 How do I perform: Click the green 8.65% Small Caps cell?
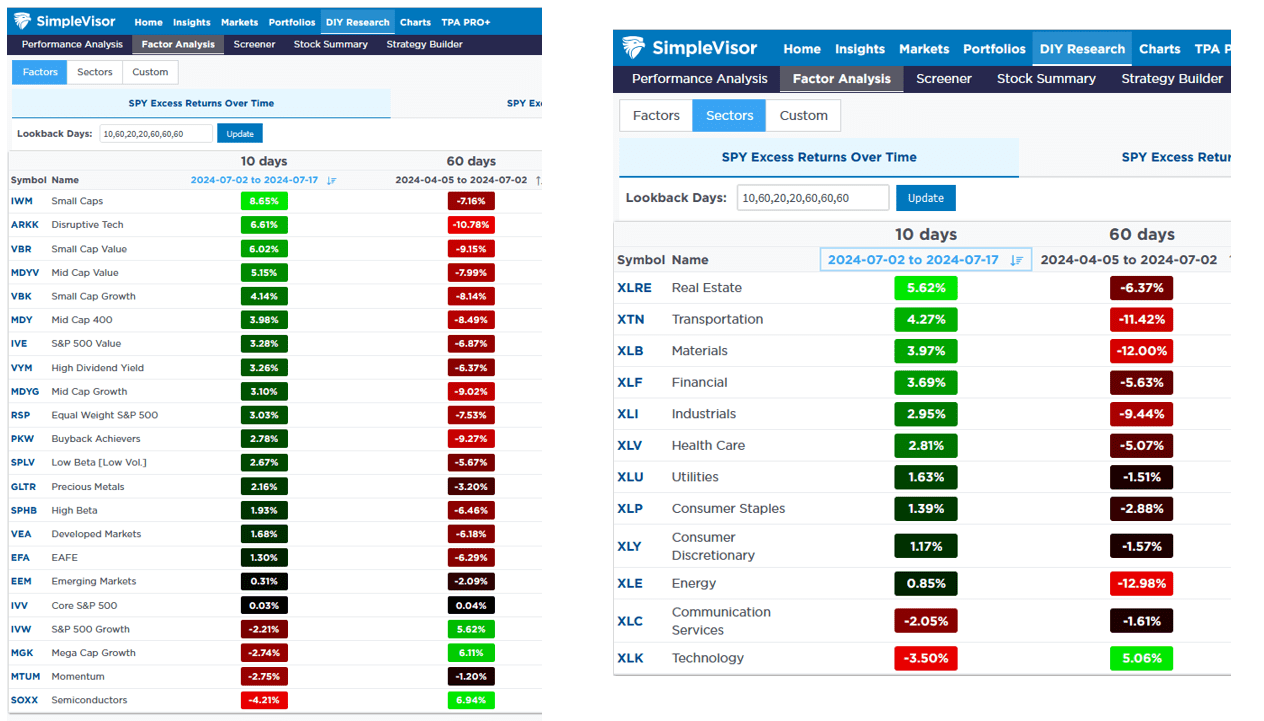coord(264,201)
